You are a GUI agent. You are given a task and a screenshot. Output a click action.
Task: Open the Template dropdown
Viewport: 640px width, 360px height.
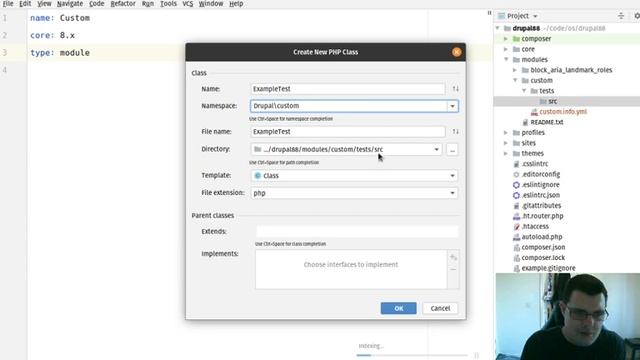click(354, 176)
